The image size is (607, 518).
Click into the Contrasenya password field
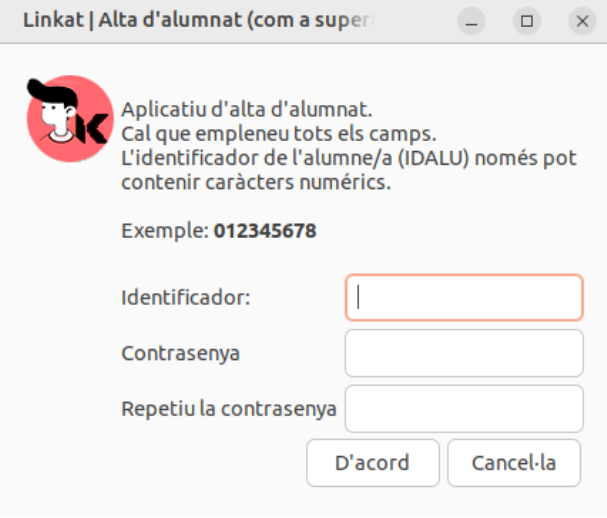click(x=464, y=353)
